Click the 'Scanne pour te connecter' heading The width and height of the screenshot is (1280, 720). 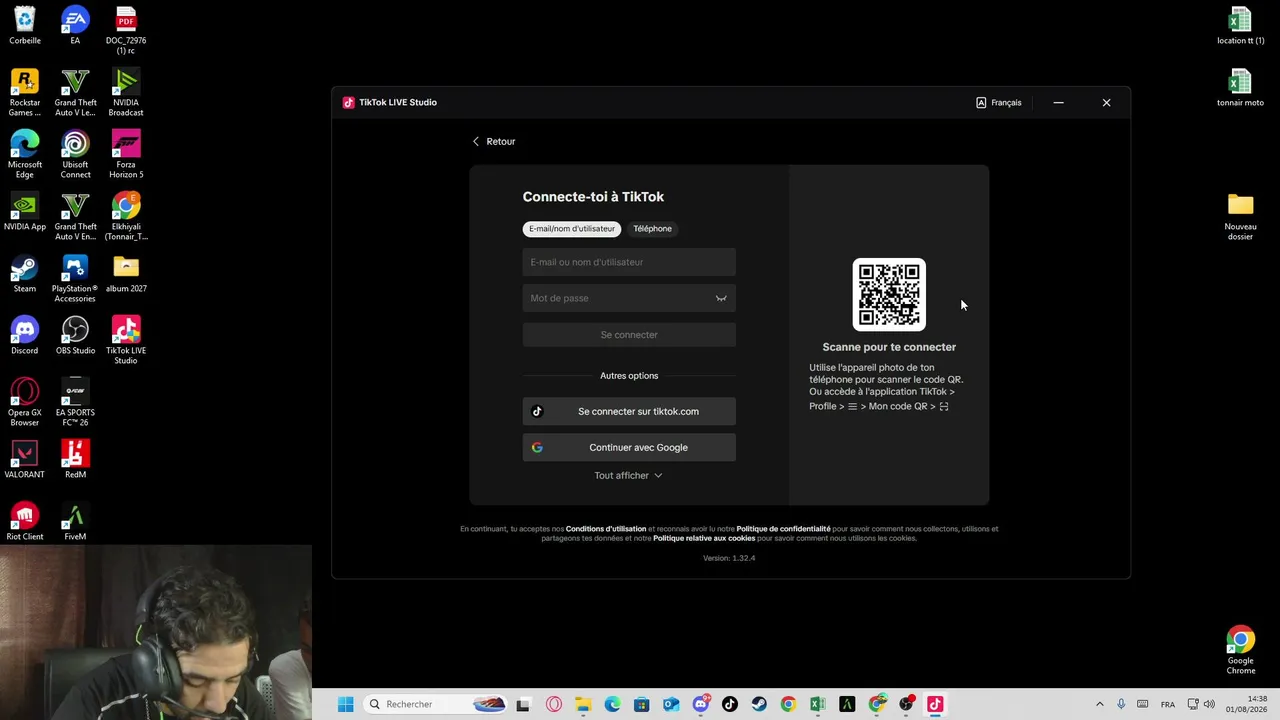889,347
